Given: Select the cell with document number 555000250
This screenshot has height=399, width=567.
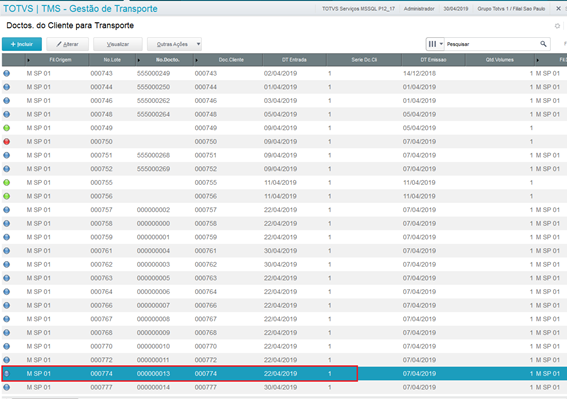Looking at the screenshot, I should [153, 87].
